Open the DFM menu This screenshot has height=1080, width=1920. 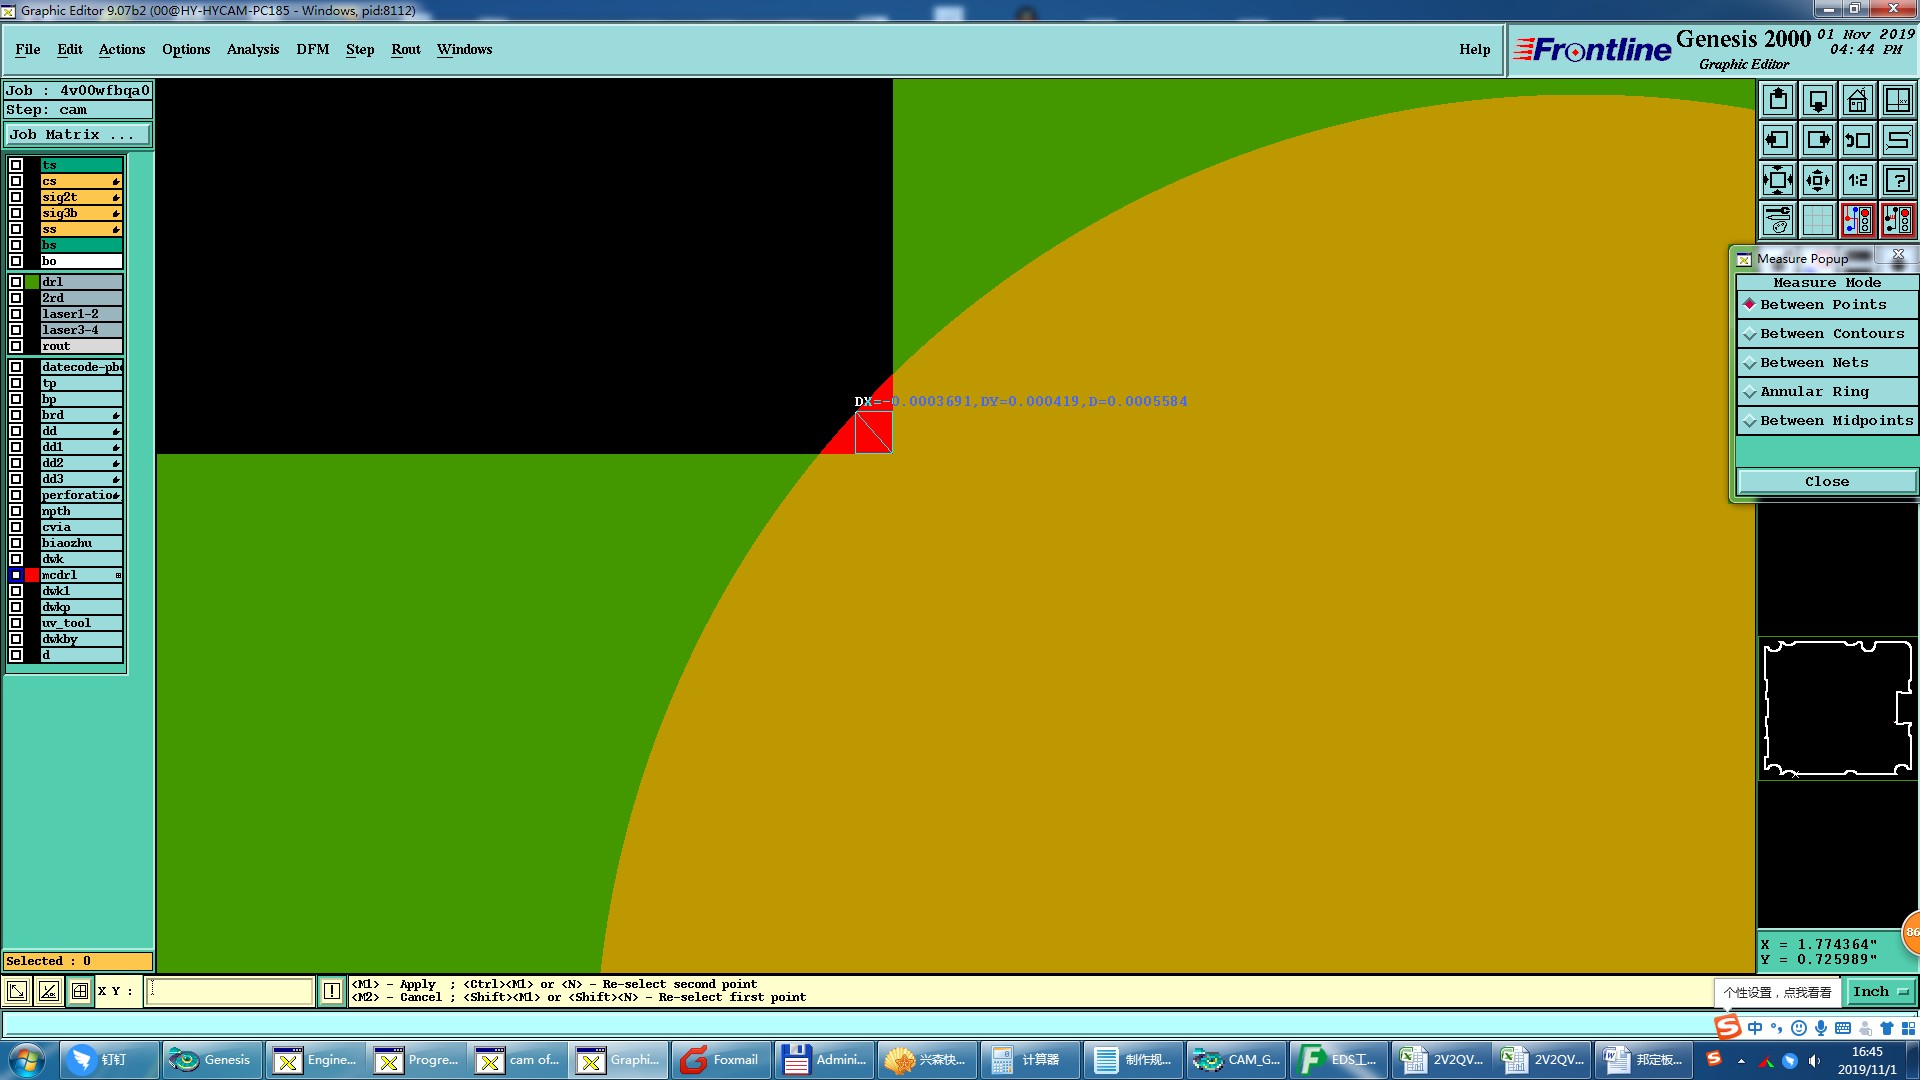pyautogui.click(x=312, y=49)
